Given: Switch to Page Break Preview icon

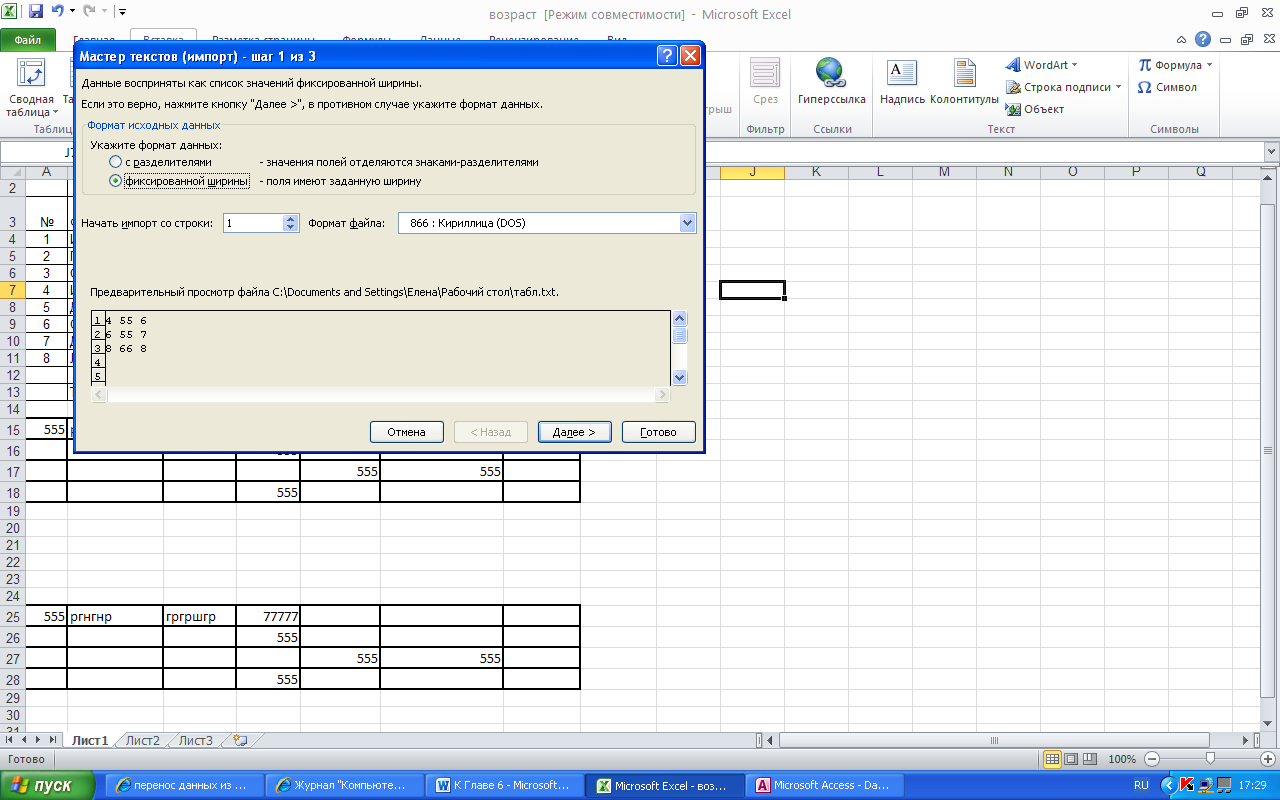Looking at the screenshot, I should click(x=1088, y=759).
